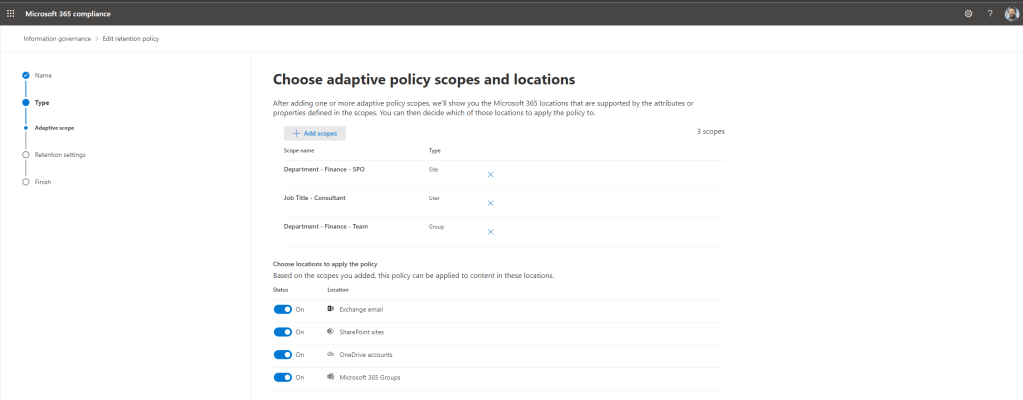
Task: Open the user profile avatar
Action: 1010,13
